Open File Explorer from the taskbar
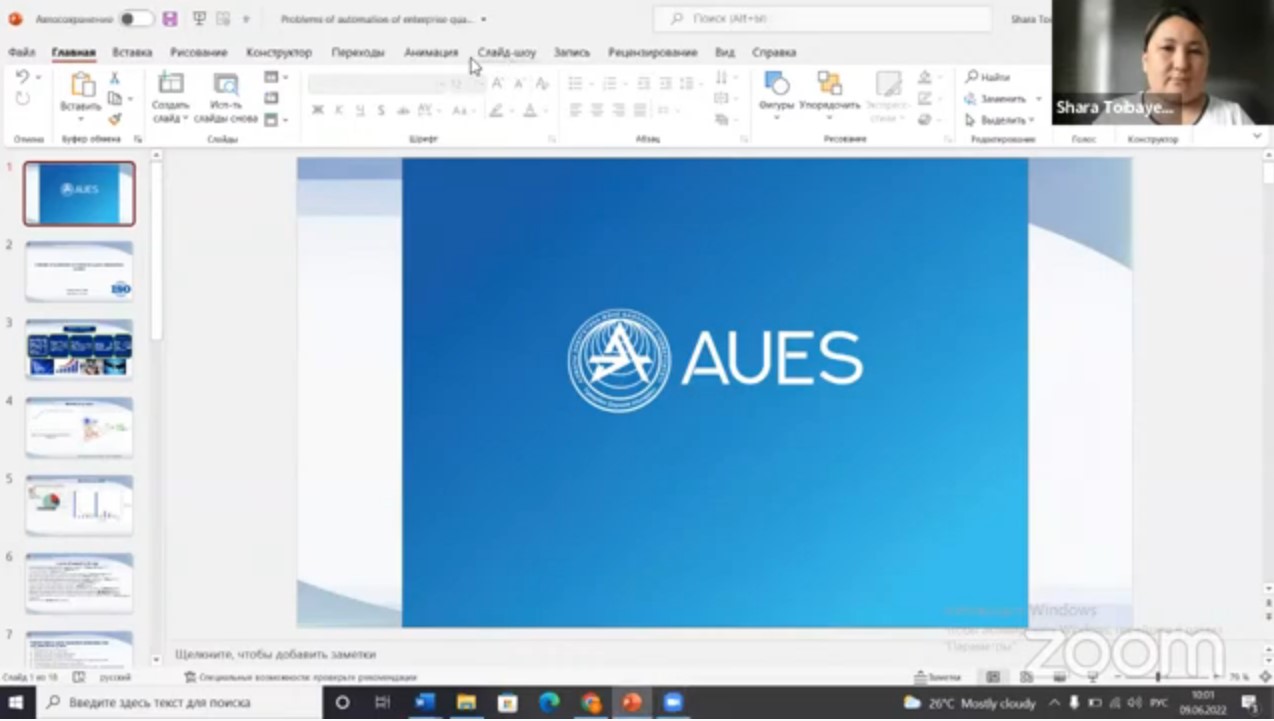Image resolution: width=1274 pixels, height=721 pixels. 466,703
